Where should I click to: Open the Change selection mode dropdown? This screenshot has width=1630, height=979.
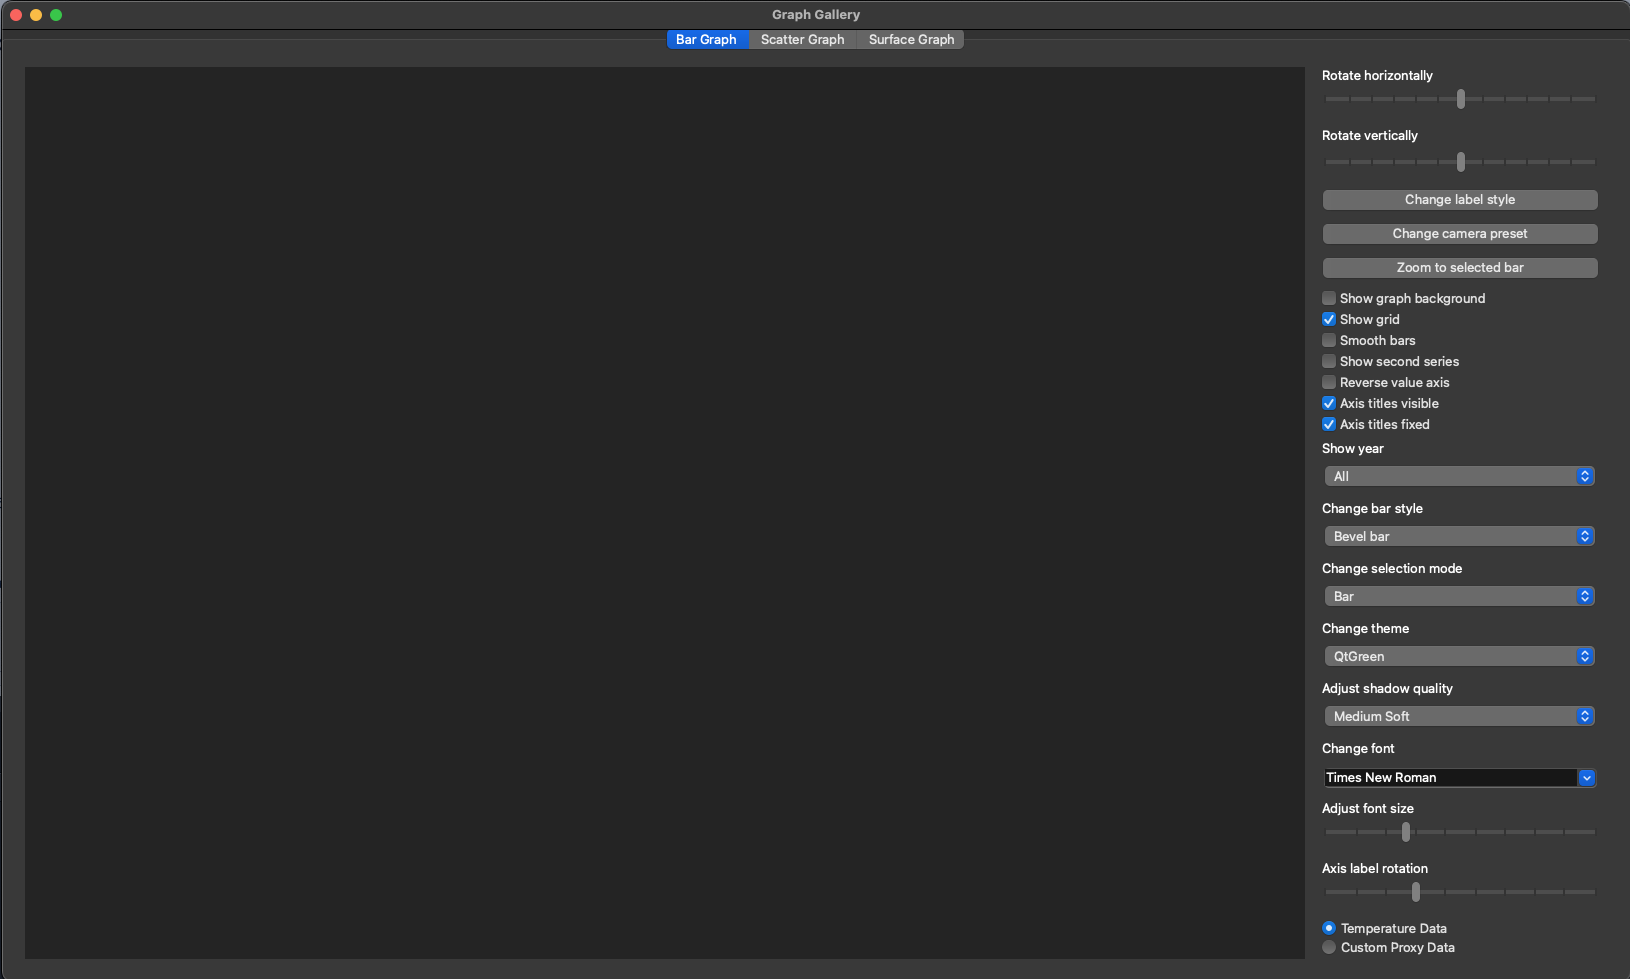[x=1459, y=596]
